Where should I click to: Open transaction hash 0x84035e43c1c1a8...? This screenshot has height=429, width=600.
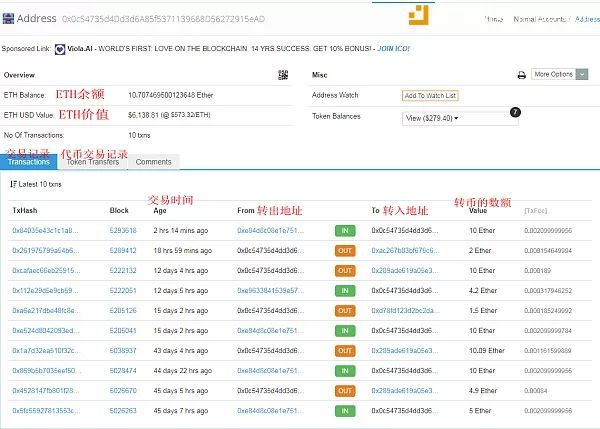click(45, 230)
